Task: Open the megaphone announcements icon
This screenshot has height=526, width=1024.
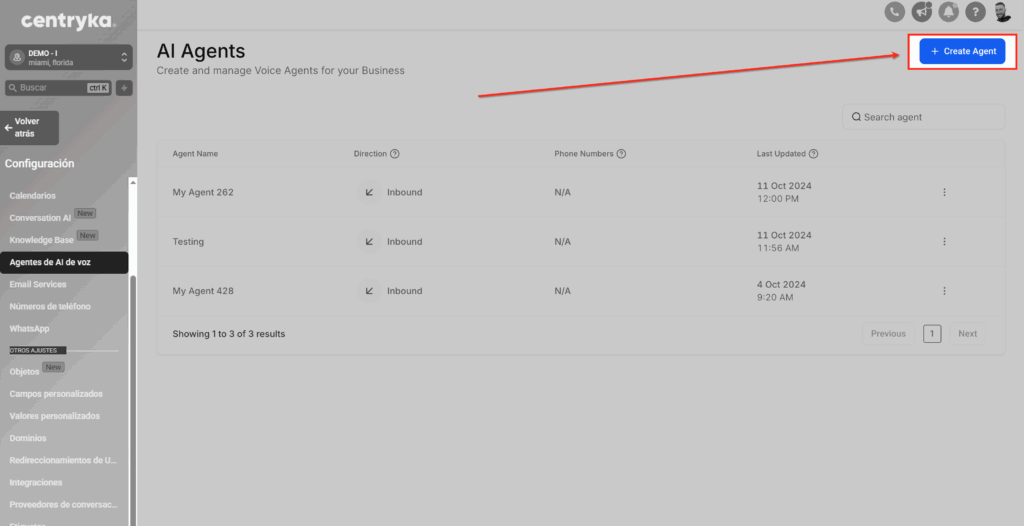Action: click(921, 12)
